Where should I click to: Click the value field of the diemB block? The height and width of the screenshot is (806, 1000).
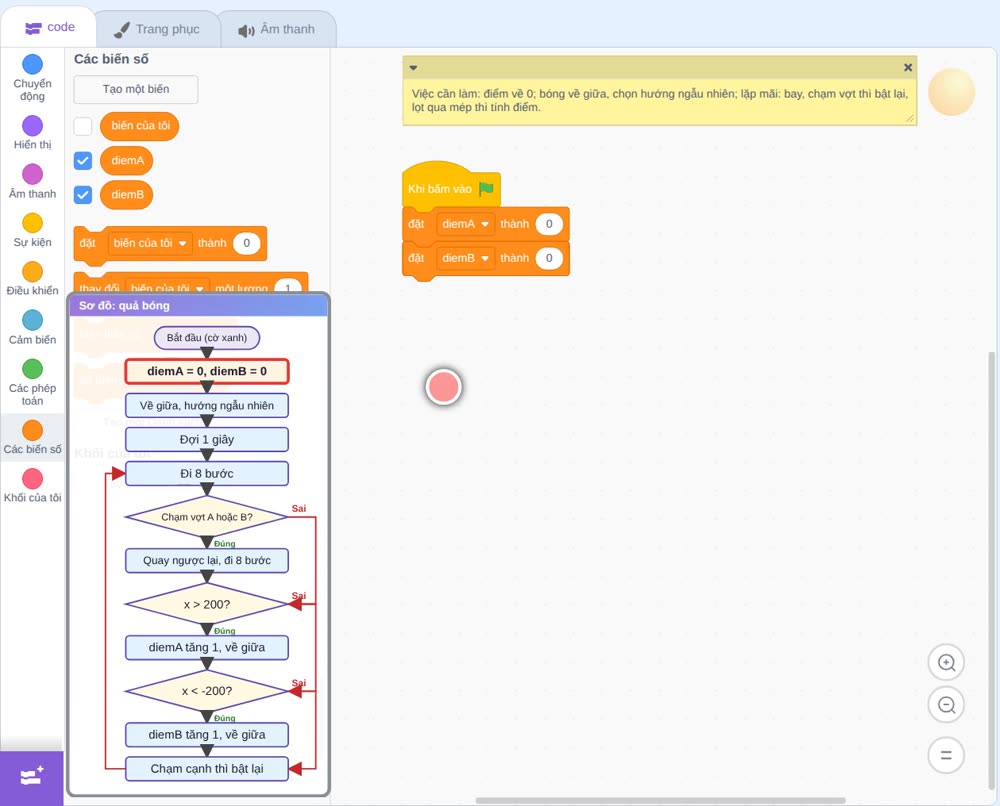(x=548, y=258)
